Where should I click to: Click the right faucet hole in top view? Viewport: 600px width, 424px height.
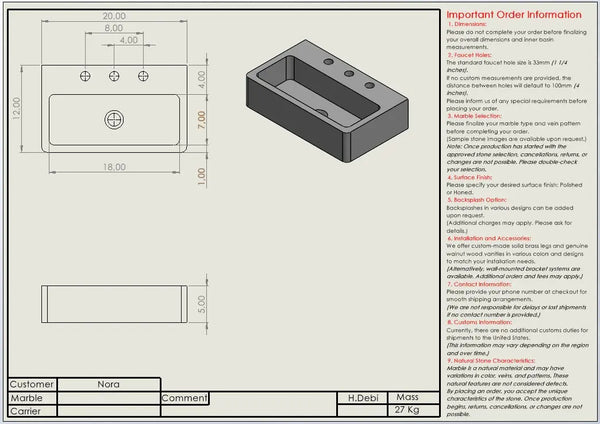click(143, 76)
